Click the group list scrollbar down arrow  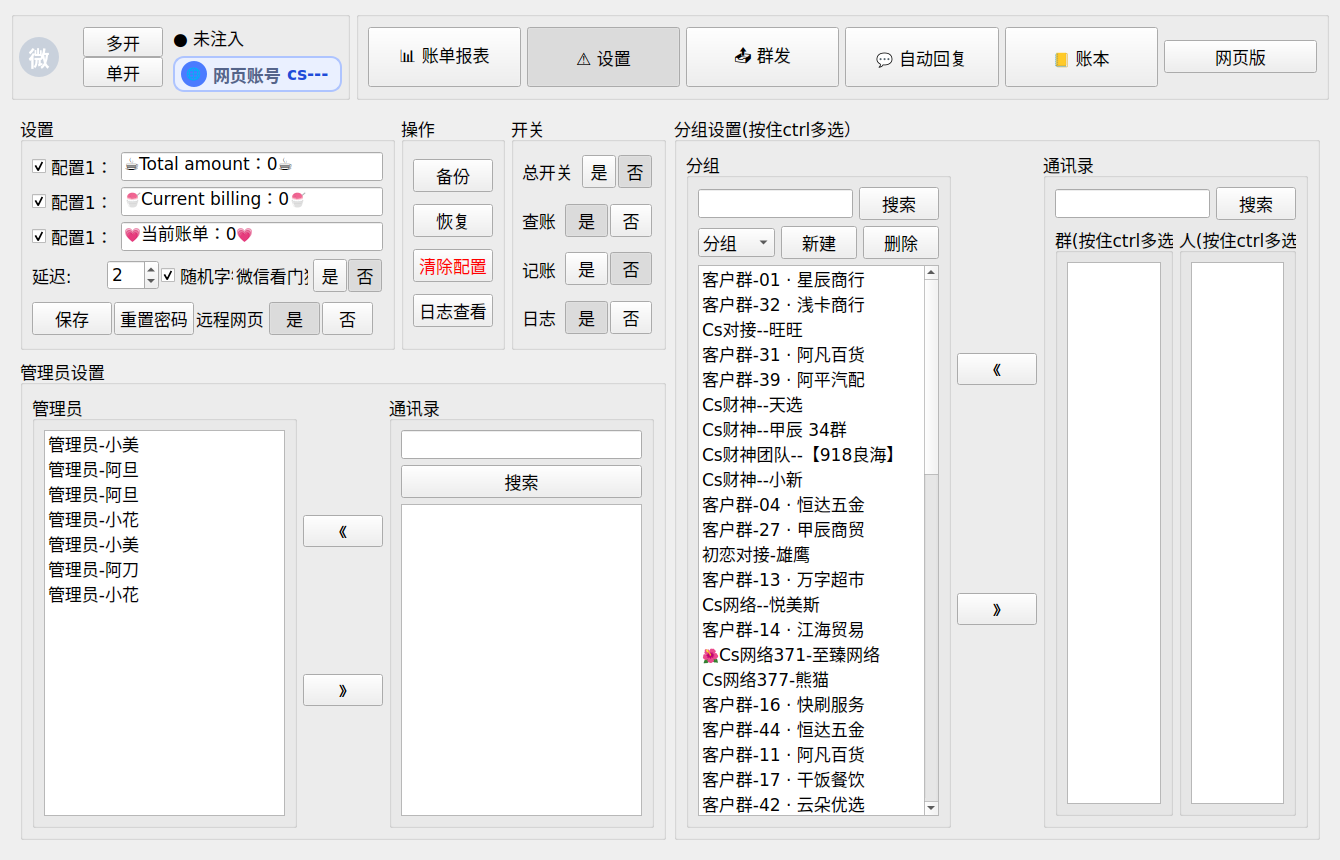point(931,808)
